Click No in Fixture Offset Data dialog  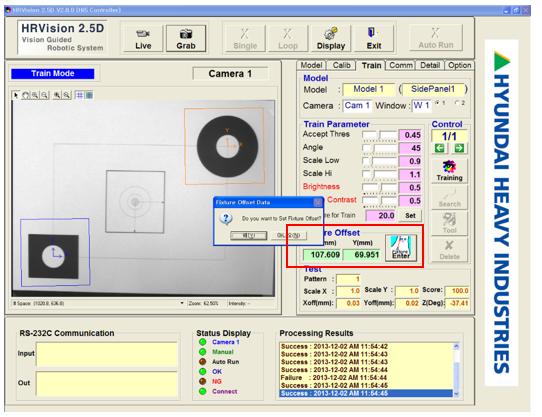(288, 235)
